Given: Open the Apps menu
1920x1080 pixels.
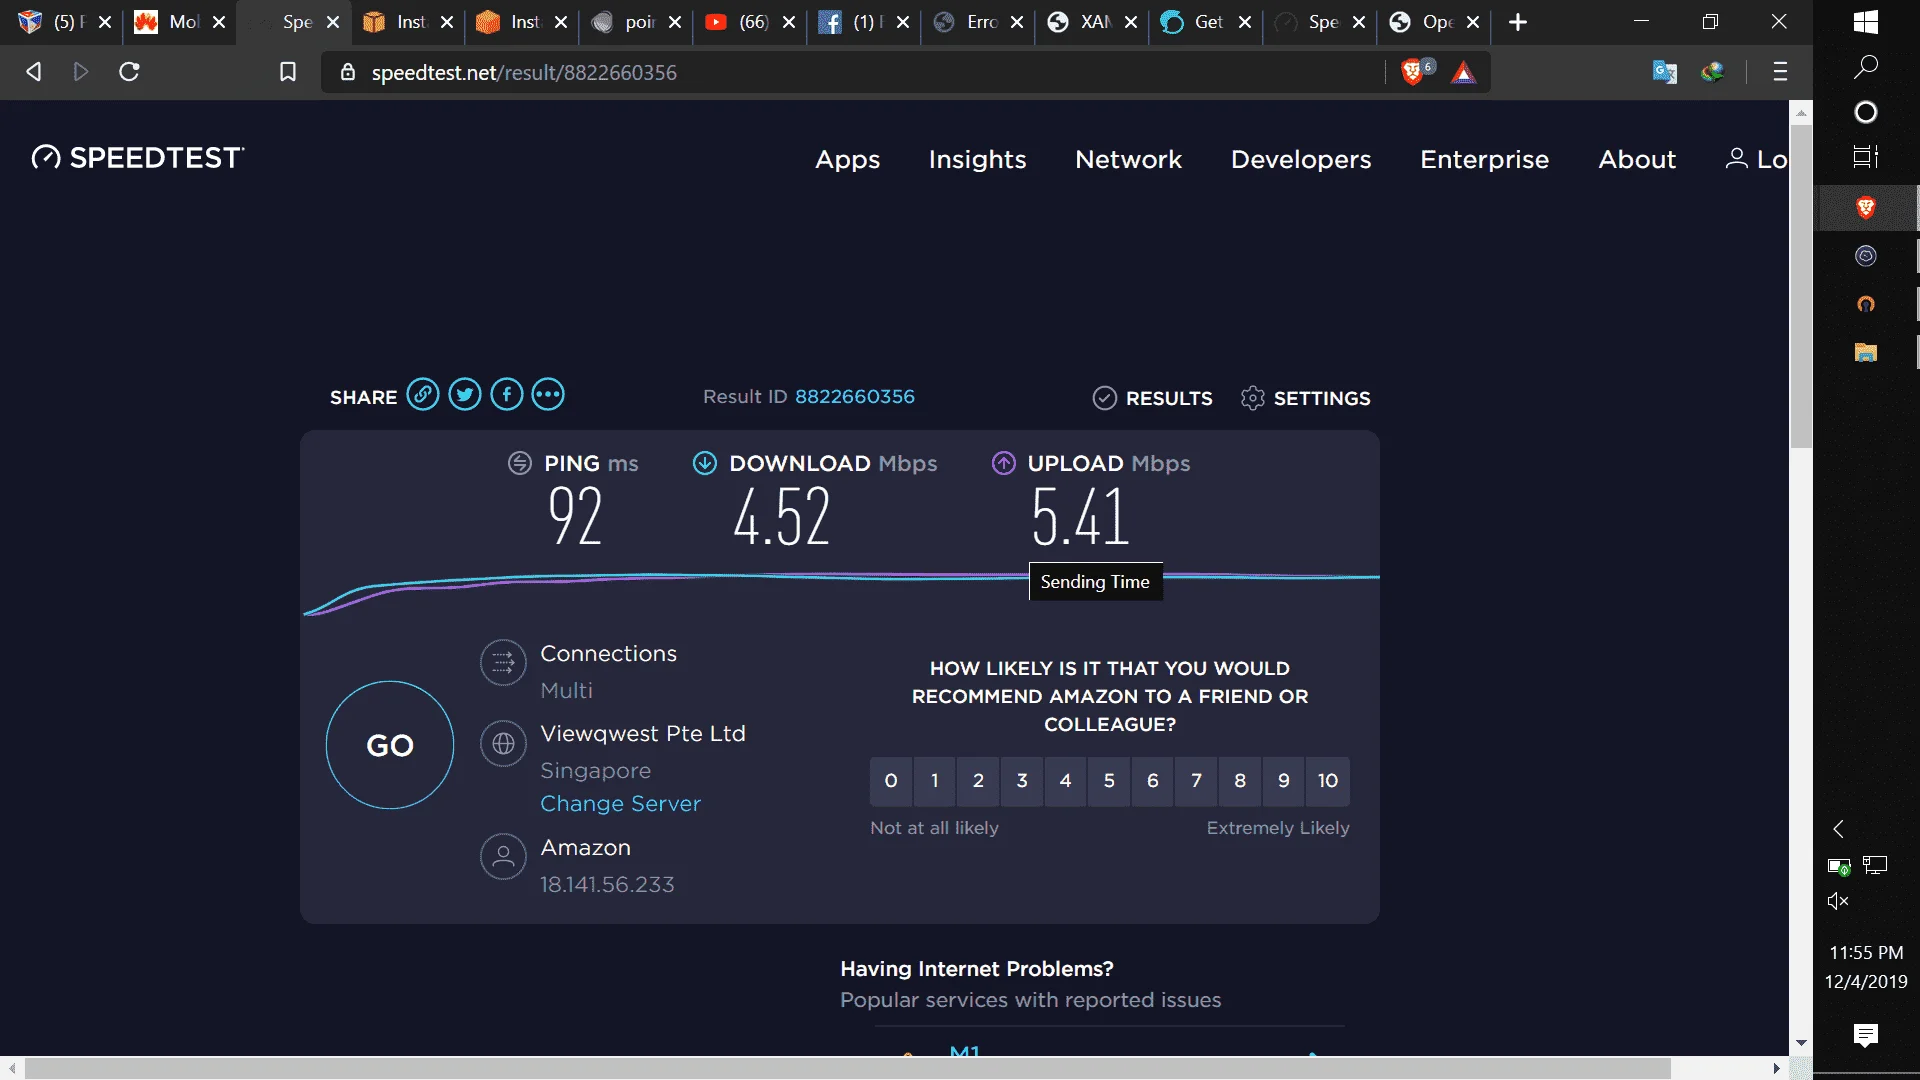Looking at the screenshot, I should pyautogui.click(x=848, y=160).
